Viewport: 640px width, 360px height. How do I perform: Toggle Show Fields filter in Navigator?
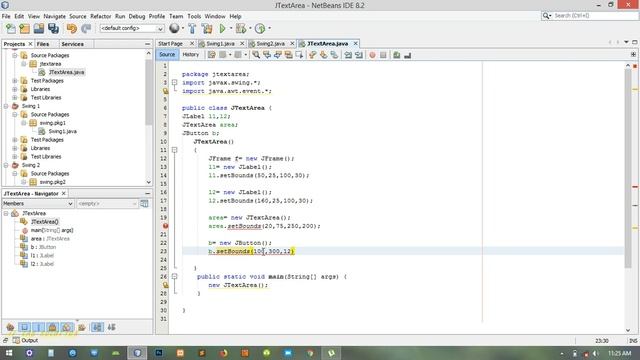24,327
